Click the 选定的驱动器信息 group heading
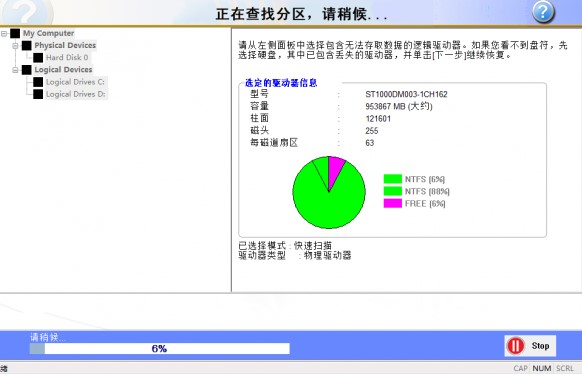The width and height of the screenshot is (582, 374). point(281,83)
